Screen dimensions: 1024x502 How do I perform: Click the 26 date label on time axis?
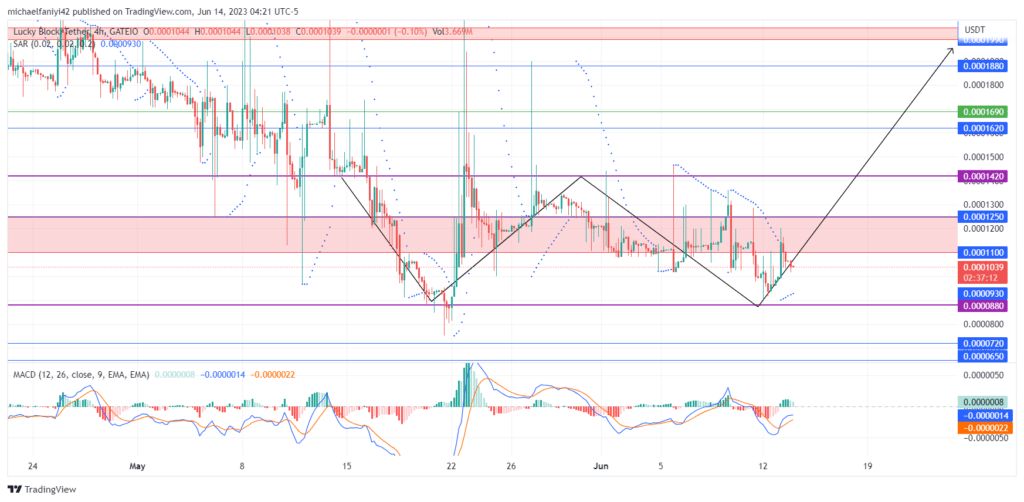511,467
